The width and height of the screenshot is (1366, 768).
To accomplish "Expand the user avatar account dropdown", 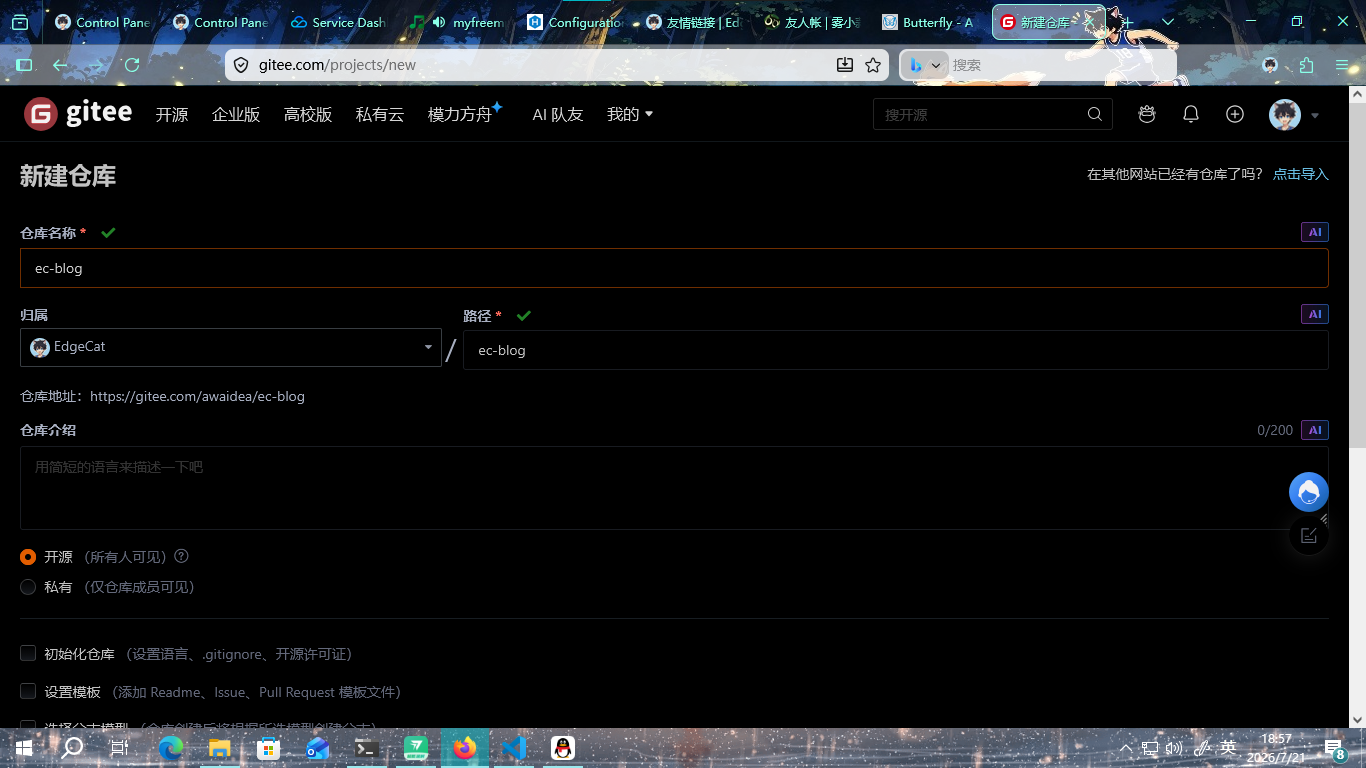I will (x=1295, y=115).
